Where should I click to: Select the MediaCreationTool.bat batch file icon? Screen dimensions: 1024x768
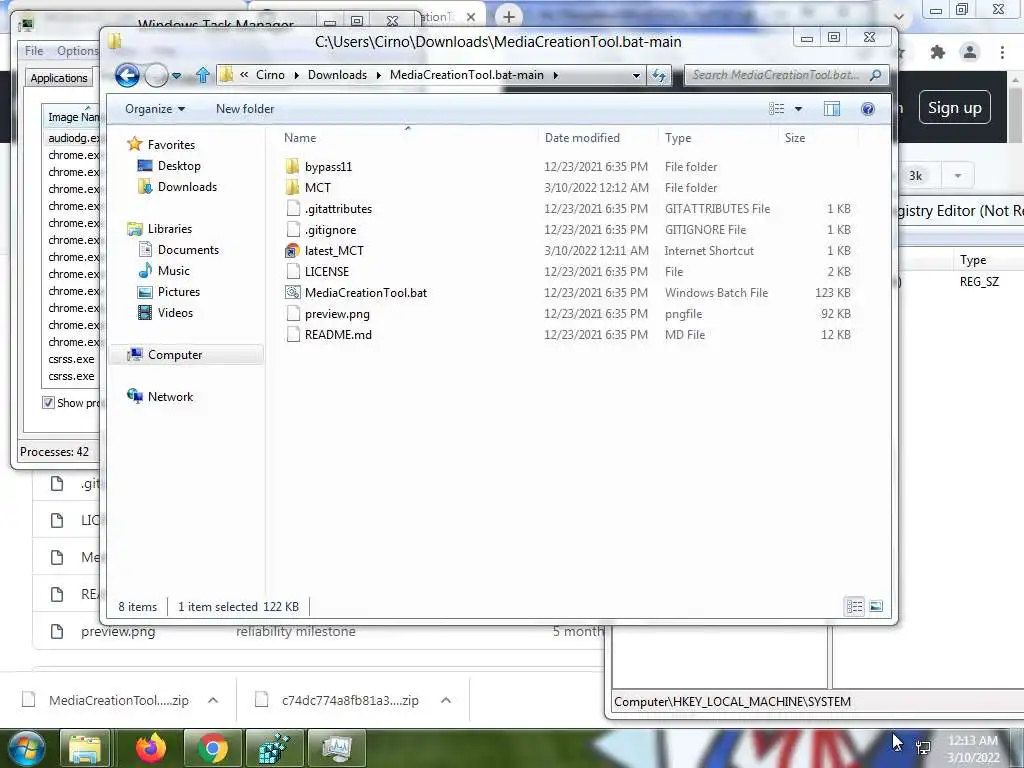click(x=293, y=293)
